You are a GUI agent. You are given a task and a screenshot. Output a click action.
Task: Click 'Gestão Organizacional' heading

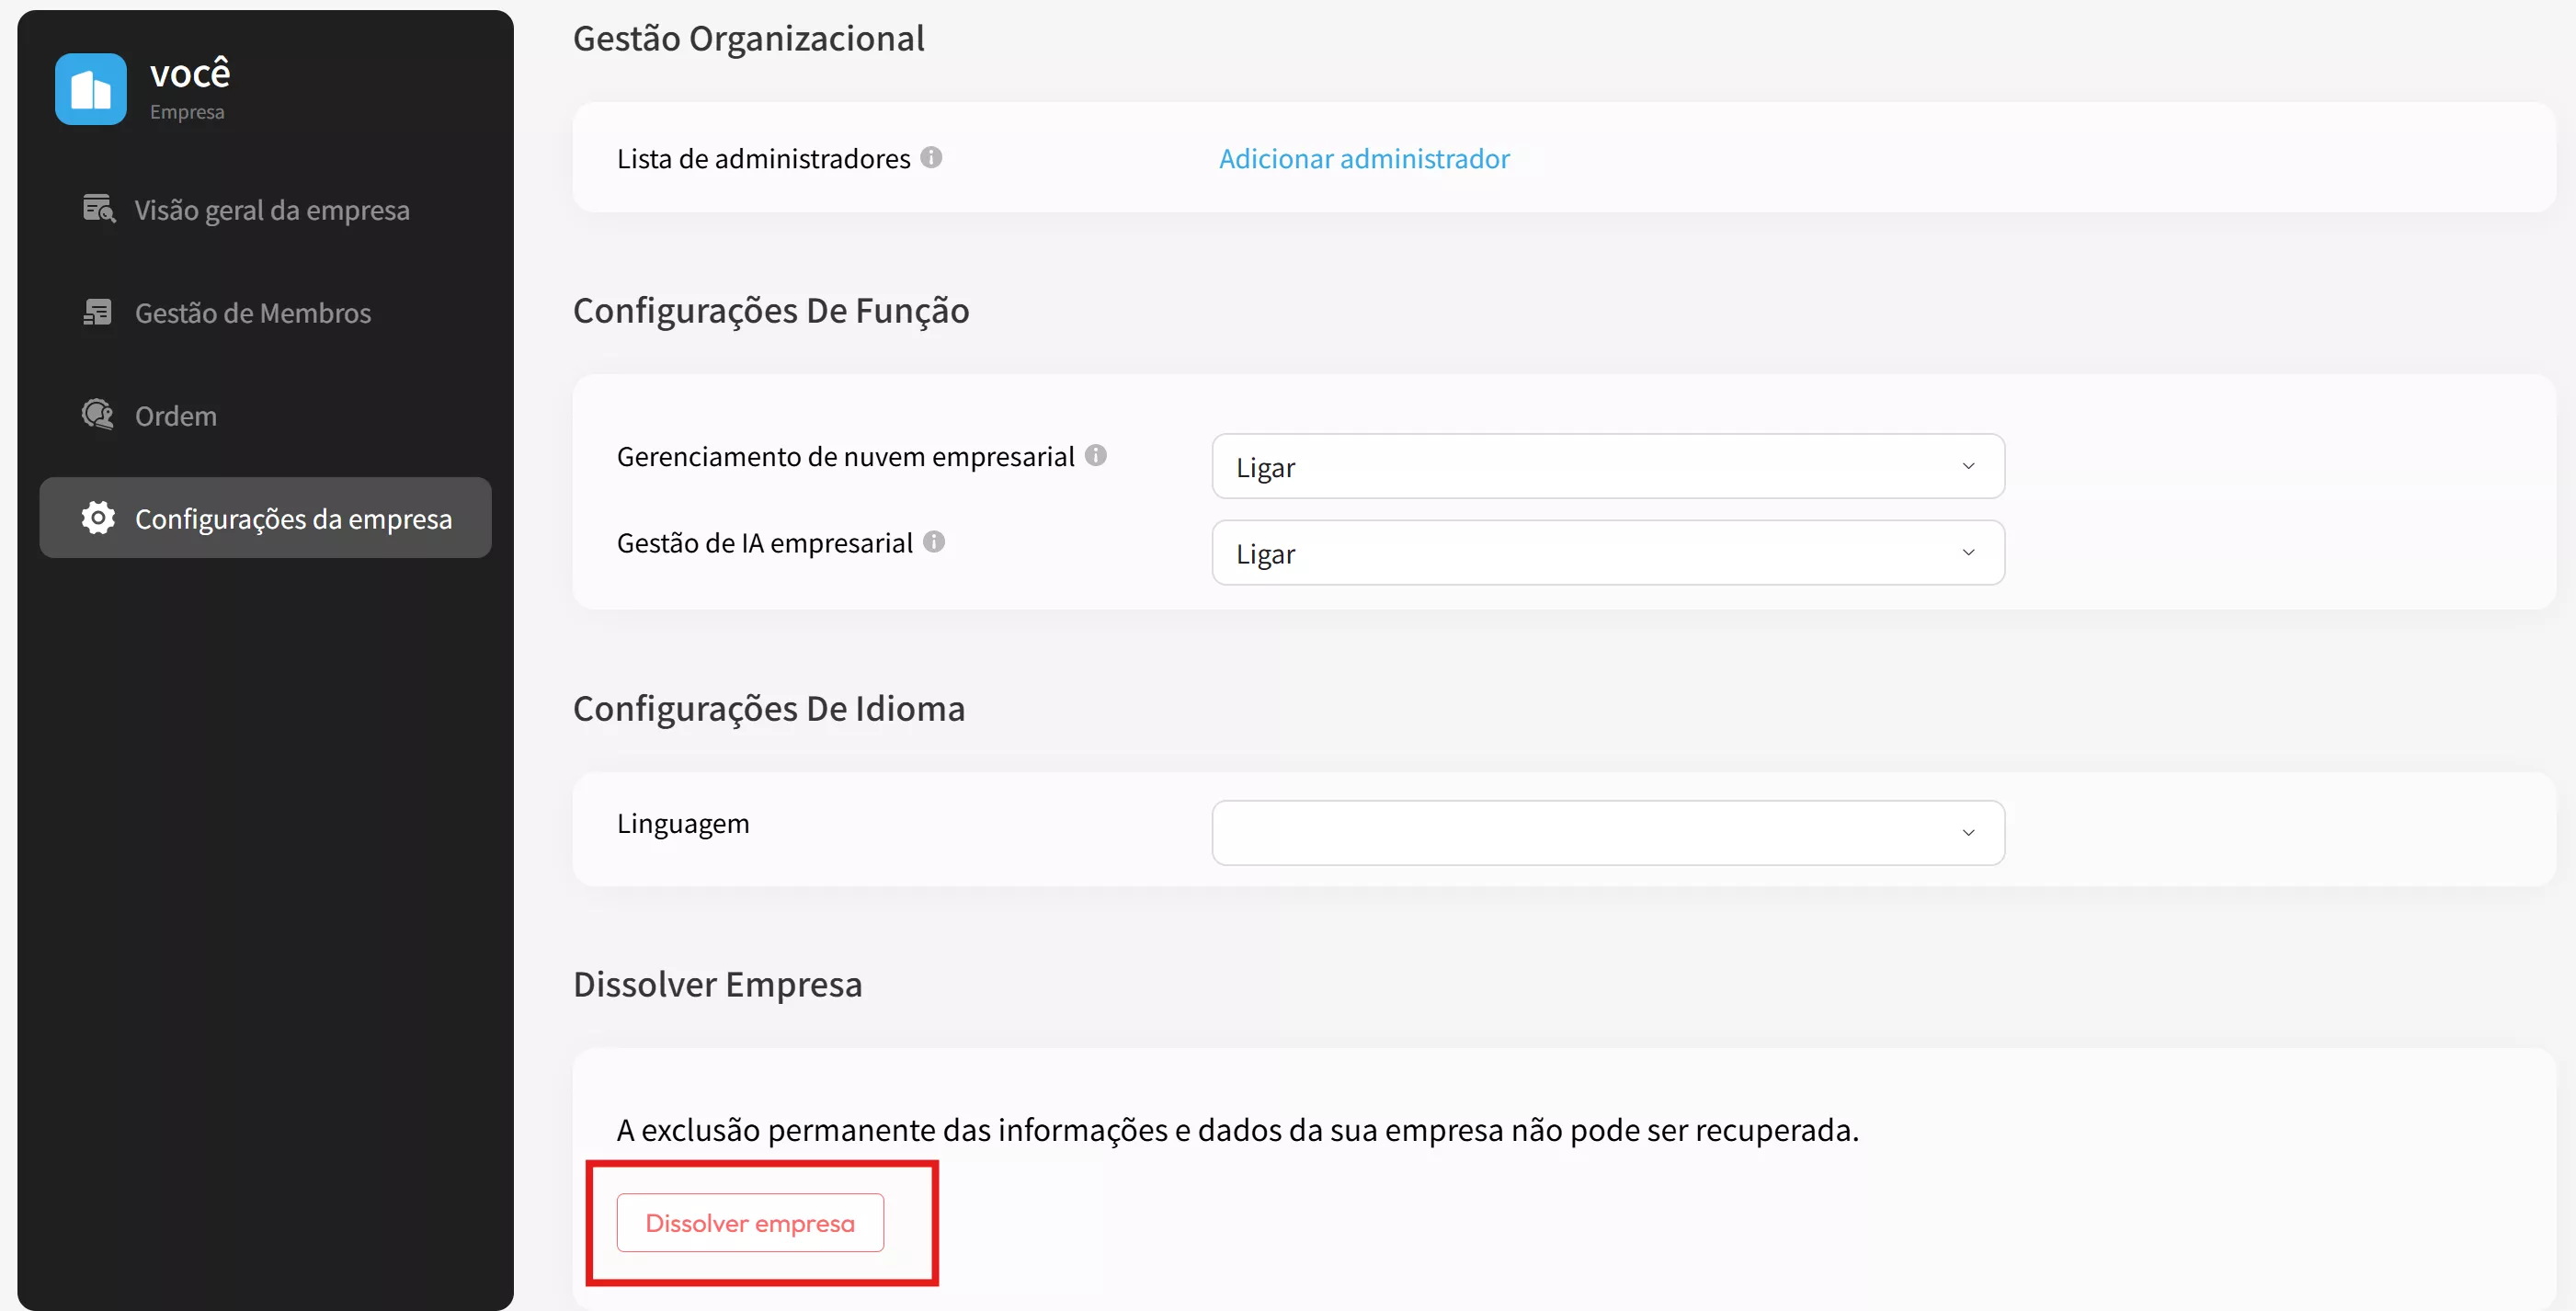748,38
